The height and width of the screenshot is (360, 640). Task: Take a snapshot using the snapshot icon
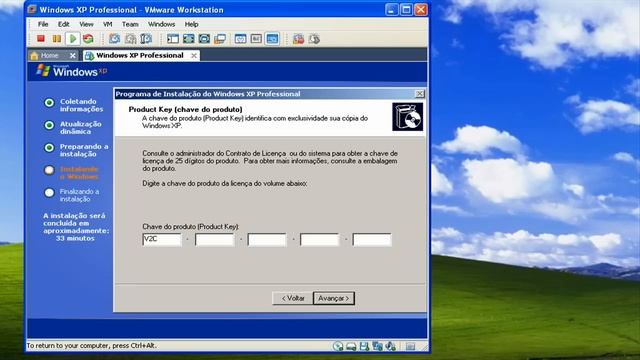tap(115, 39)
